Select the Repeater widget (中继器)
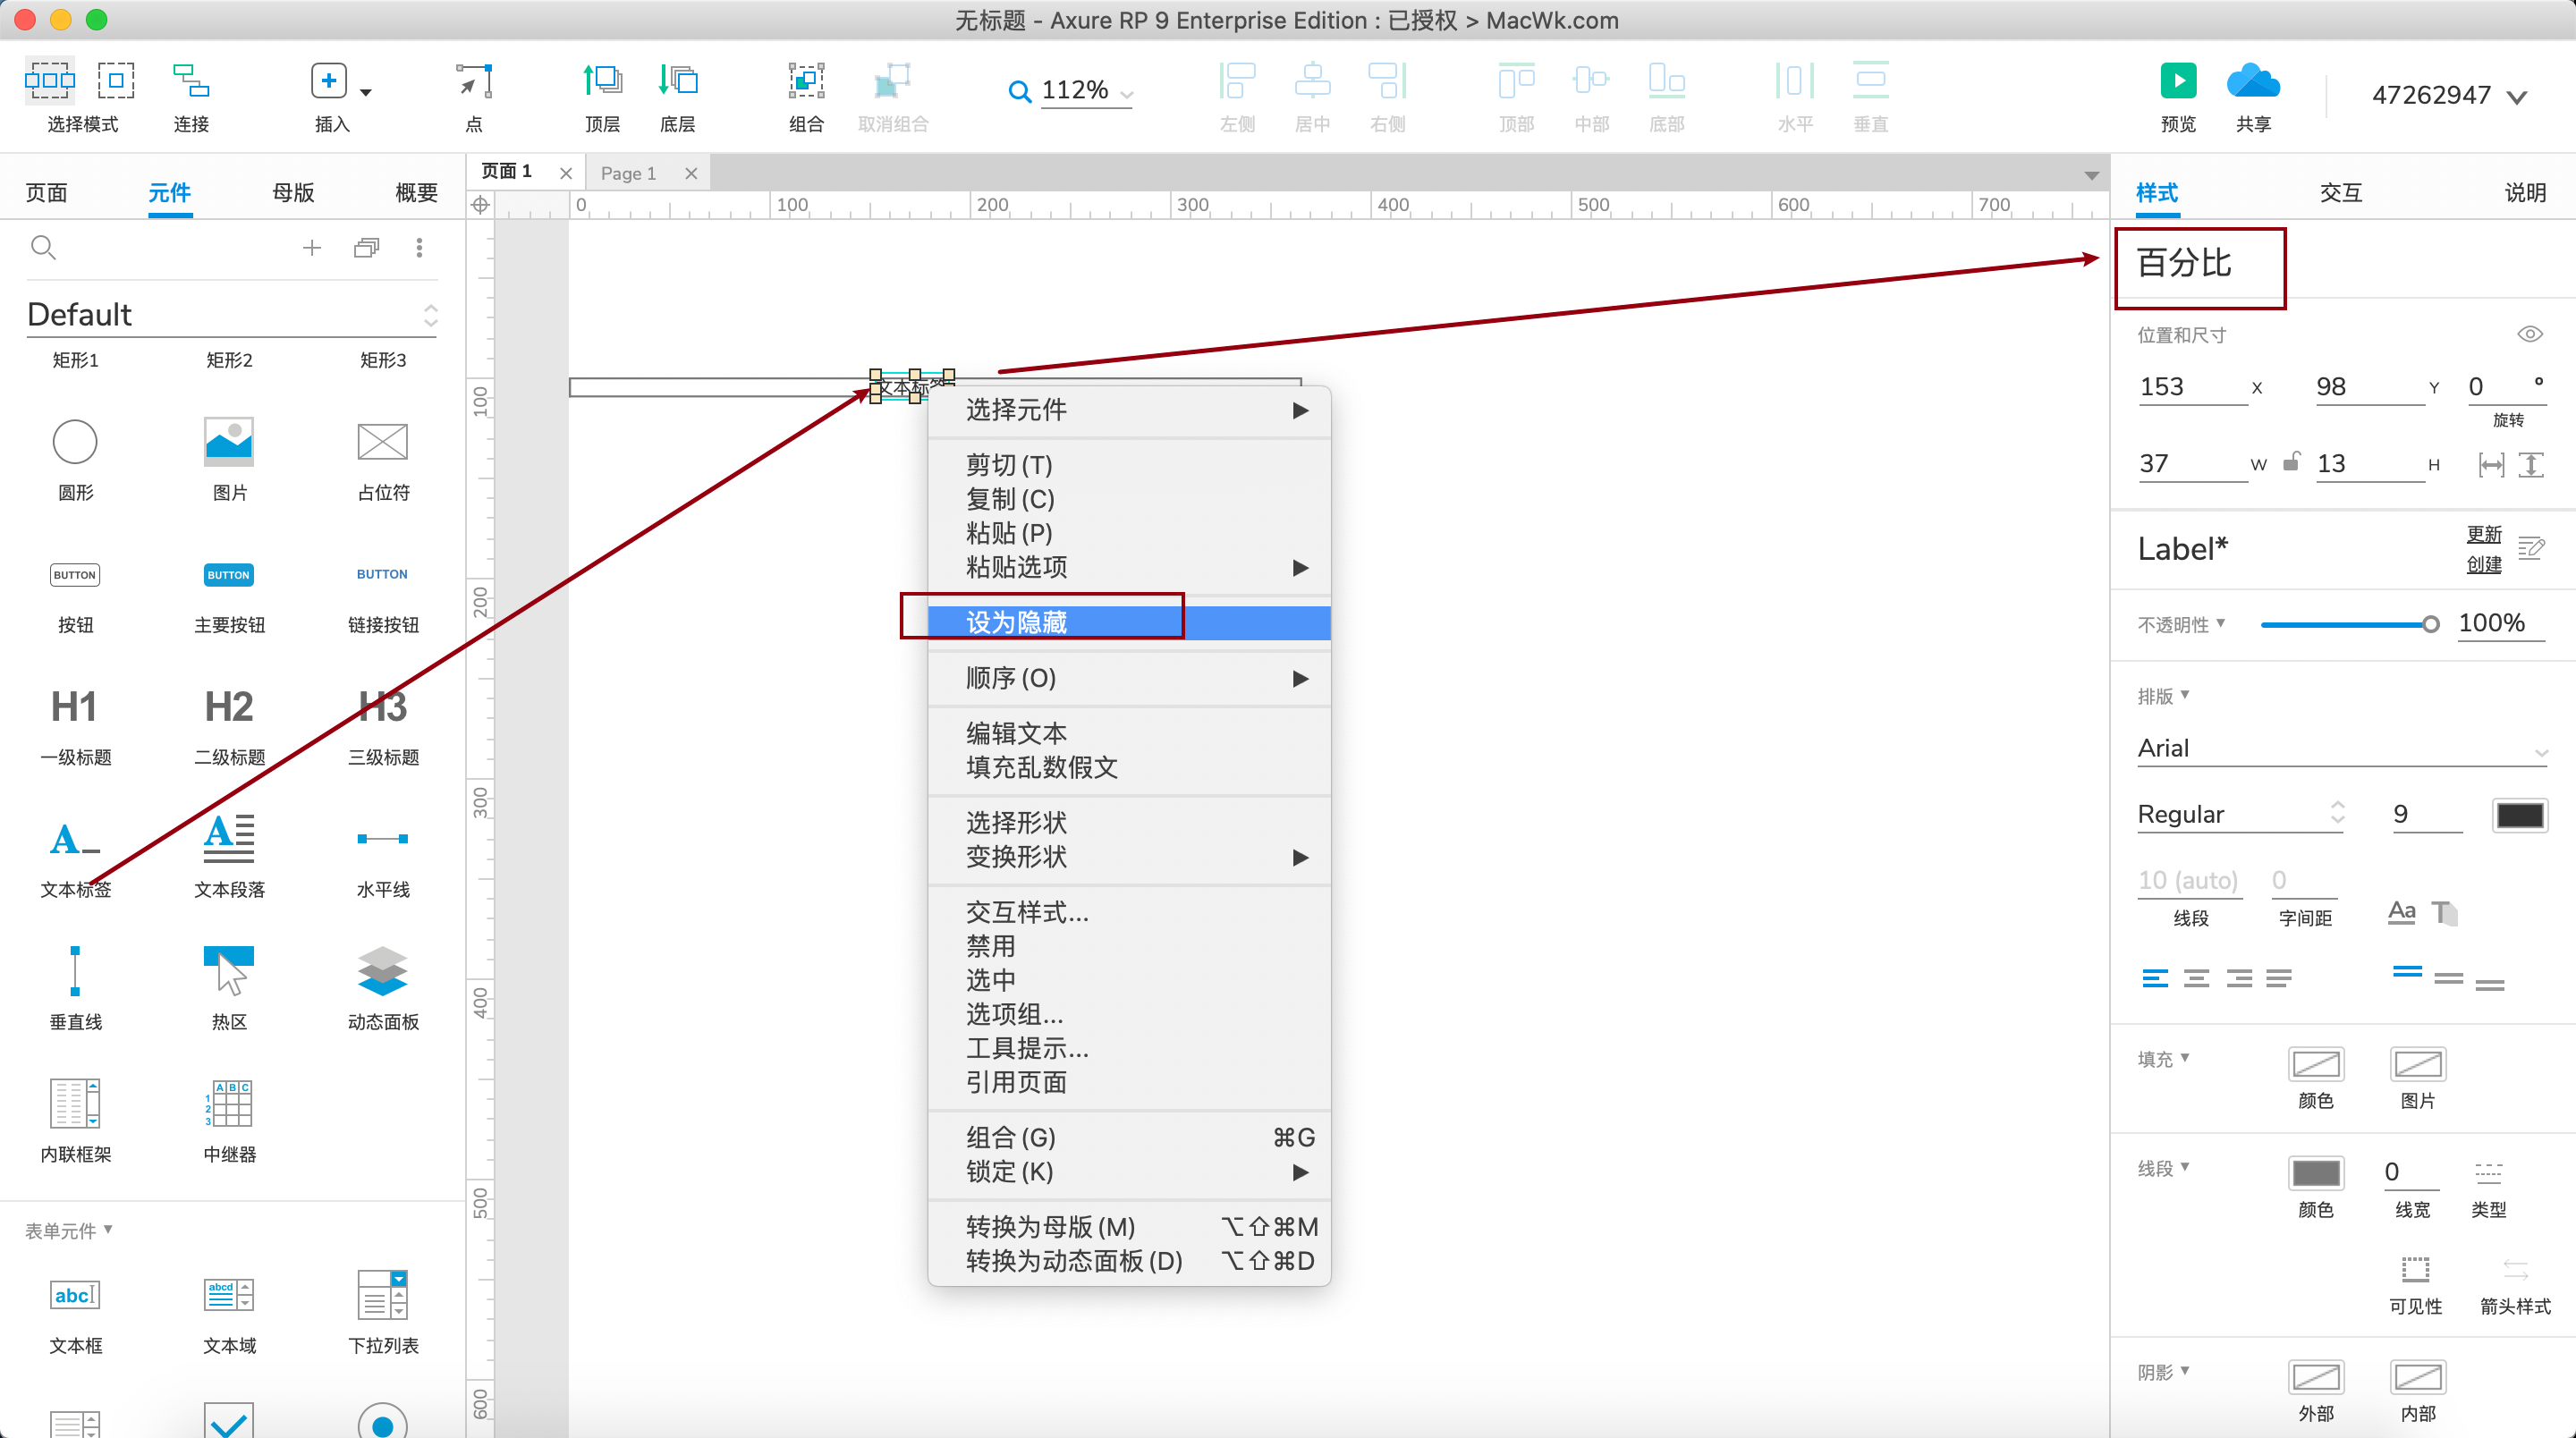The width and height of the screenshot is (2576, 1438). click(x=229, y=1103)
